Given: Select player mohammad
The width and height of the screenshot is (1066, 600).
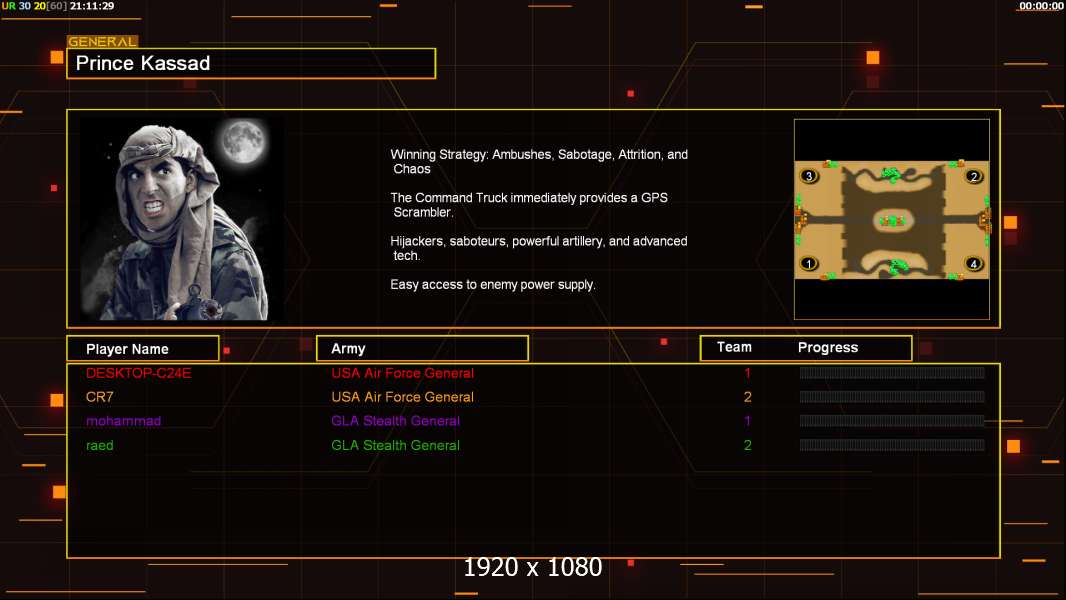Looking at the screenshot, I should pos(123,421).
